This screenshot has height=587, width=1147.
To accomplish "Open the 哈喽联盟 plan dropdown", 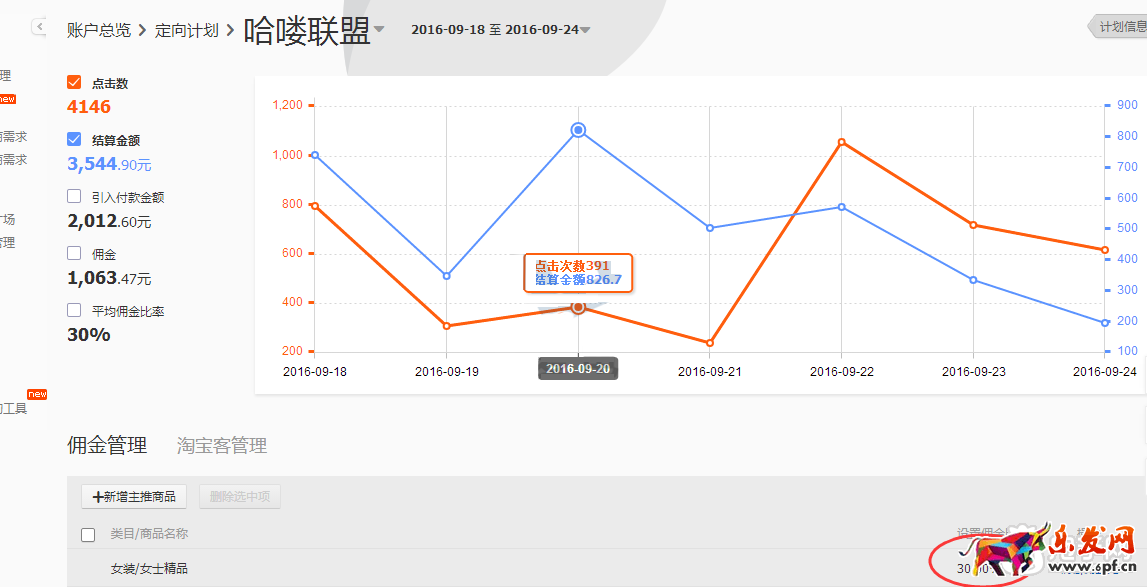I will [379, 31].
